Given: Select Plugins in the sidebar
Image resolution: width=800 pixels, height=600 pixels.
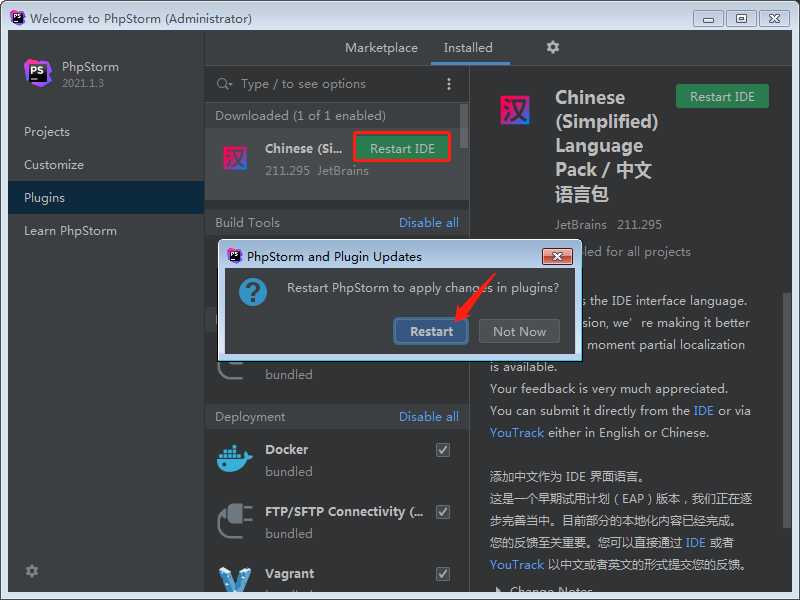Looking at the screenshot, I should pos(106,197).
